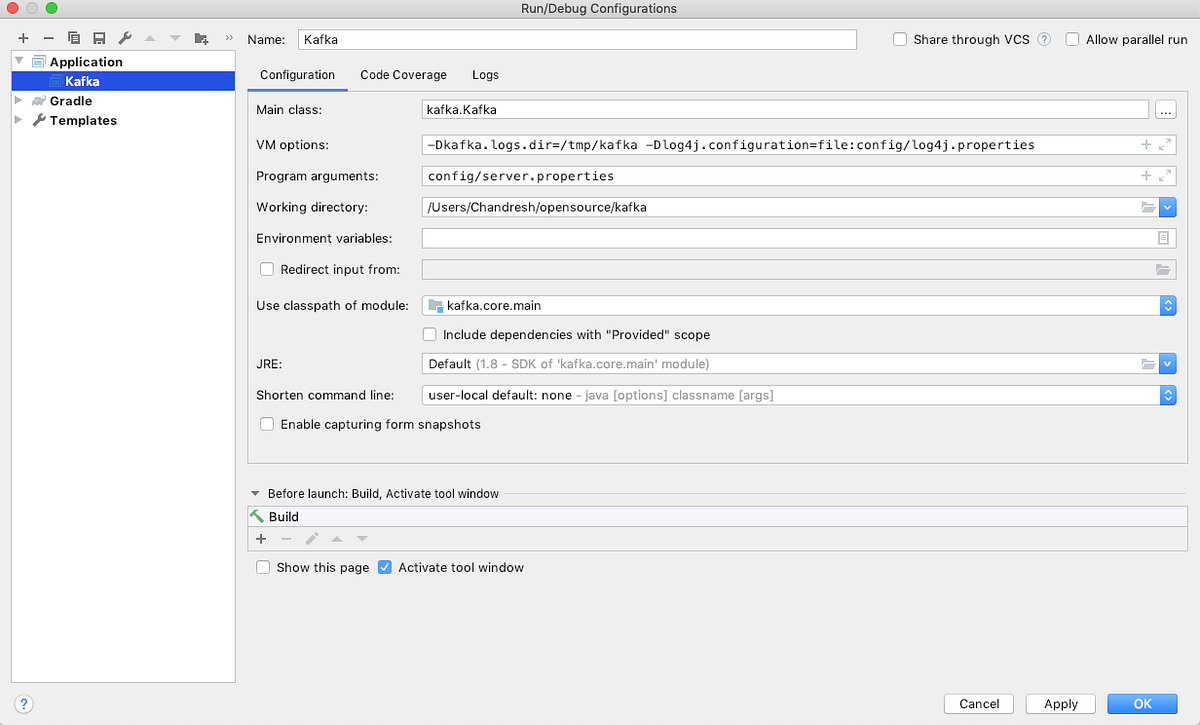Expand the Gradle tree node
The image size is (1200, 725).
point(17,100)
